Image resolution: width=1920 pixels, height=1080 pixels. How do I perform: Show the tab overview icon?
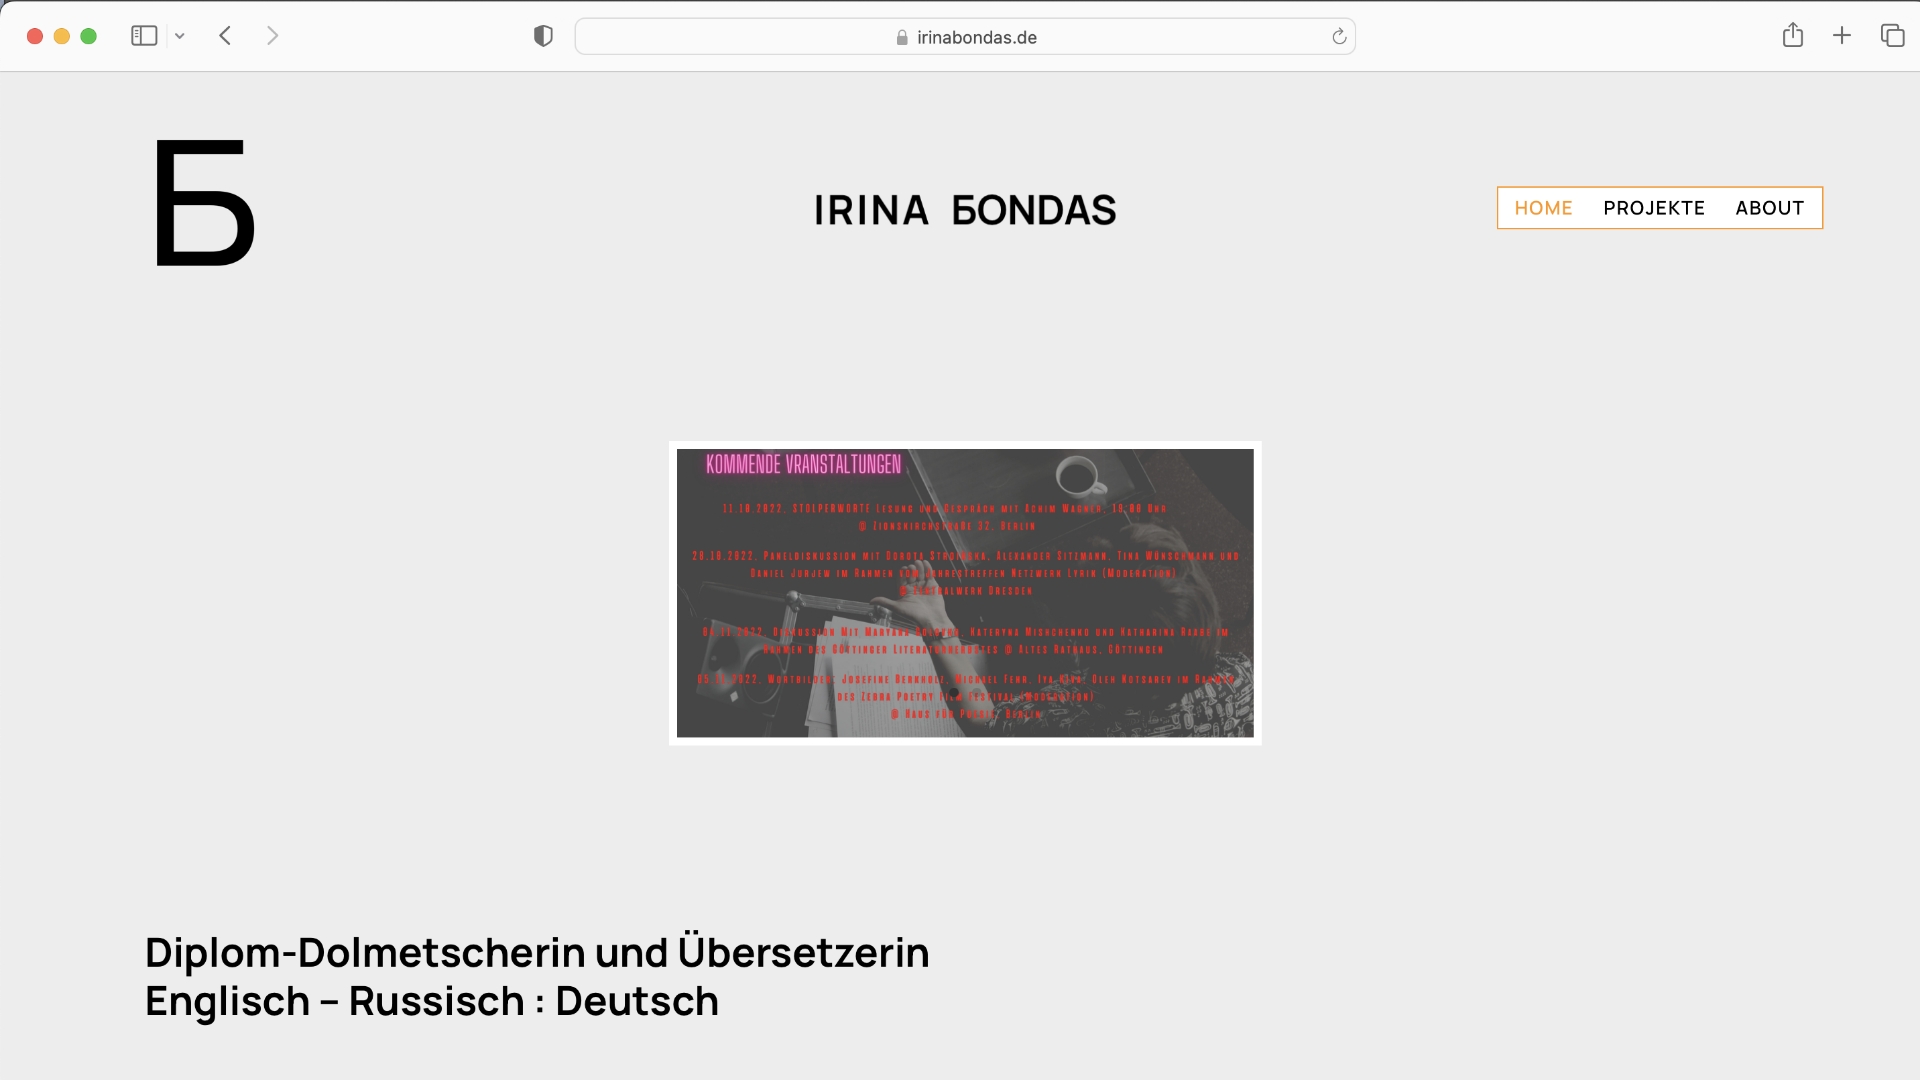click(1892, 36)
